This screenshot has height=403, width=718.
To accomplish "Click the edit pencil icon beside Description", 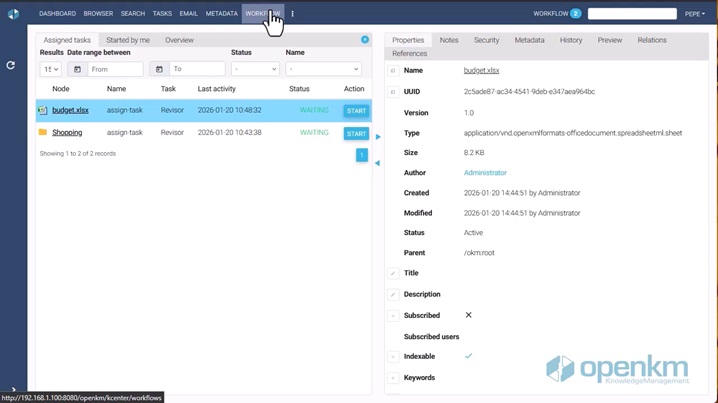I will coord(393,294).
